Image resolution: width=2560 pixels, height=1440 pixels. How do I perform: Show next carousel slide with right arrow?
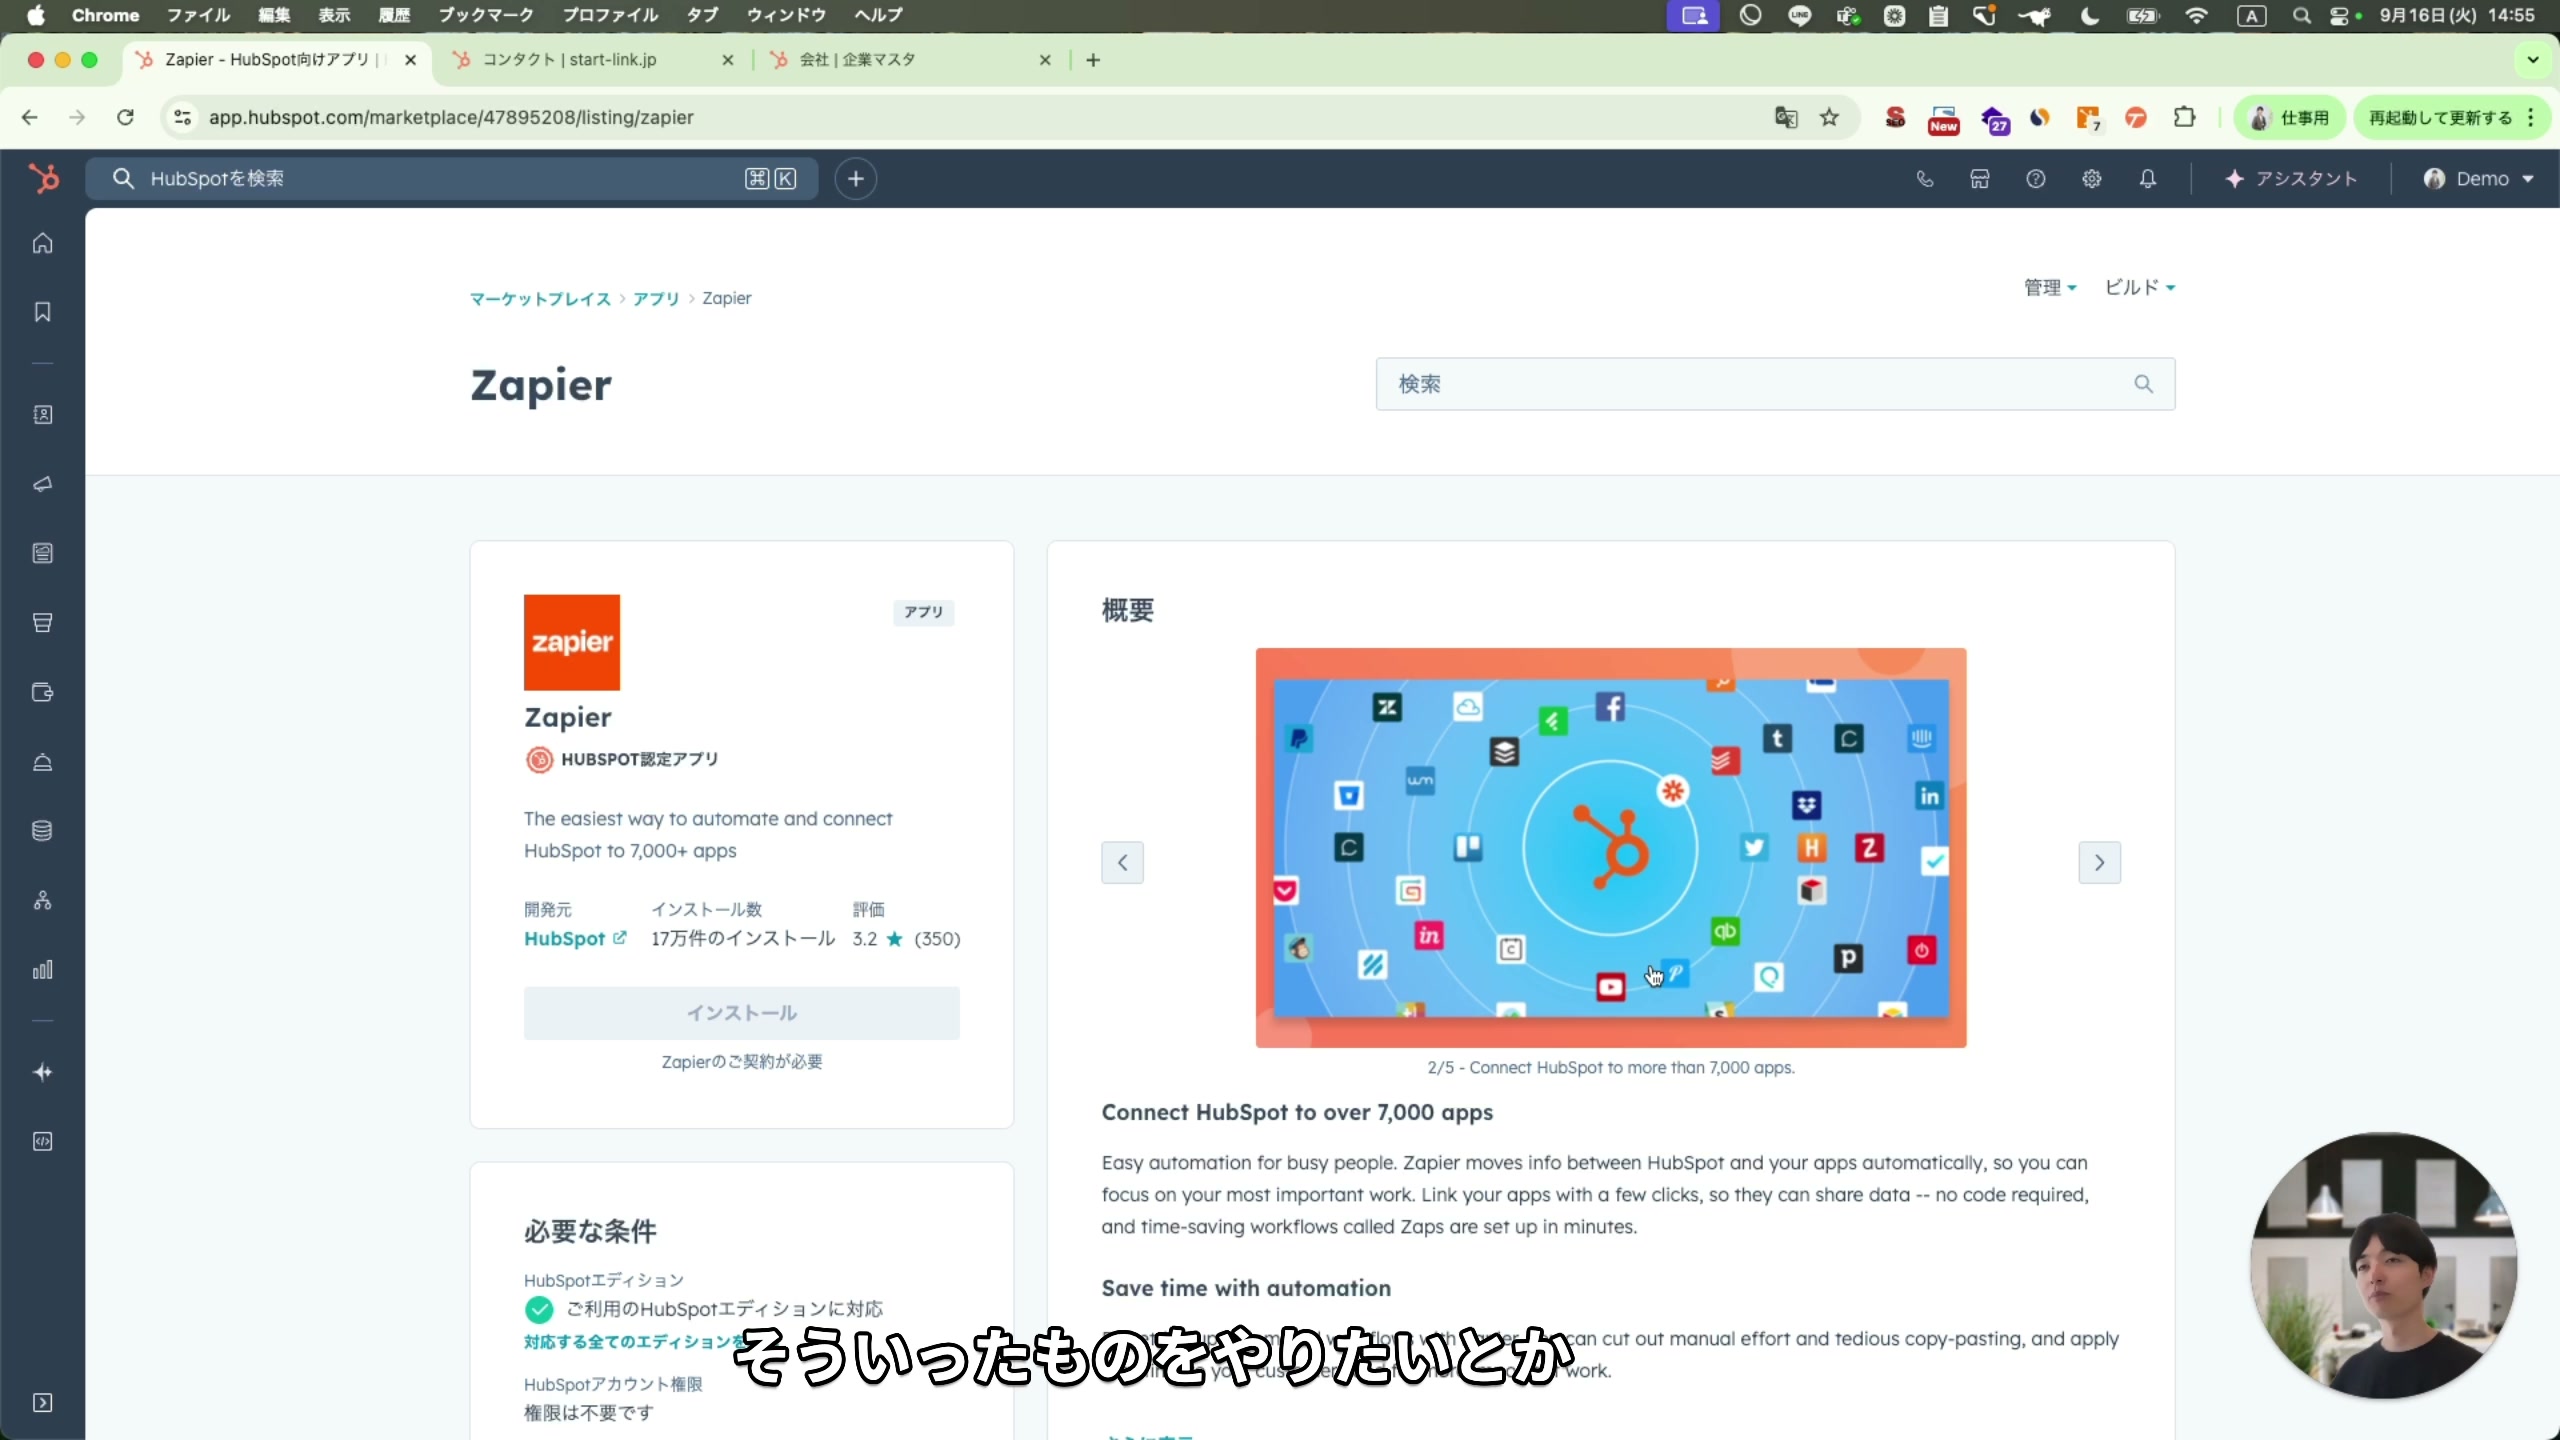pos(2099,862)
